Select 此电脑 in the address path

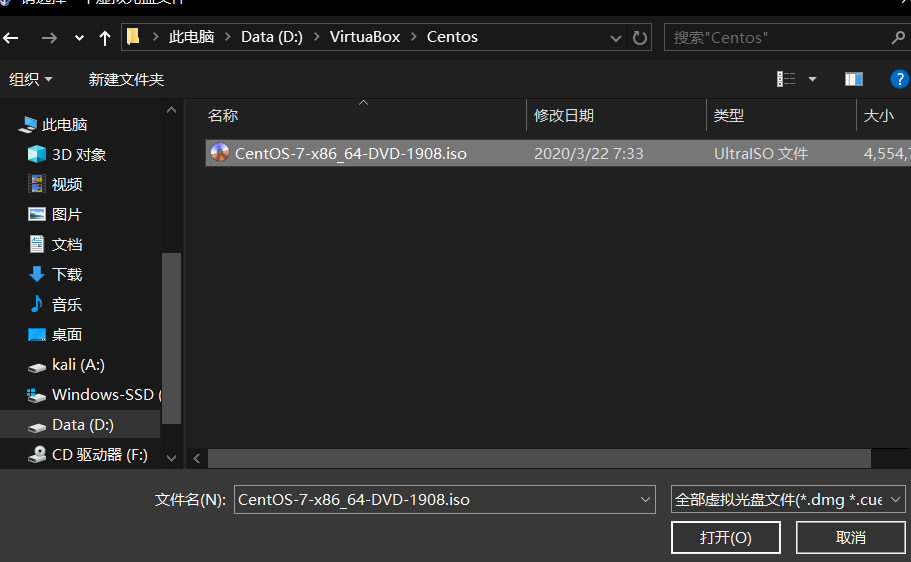(x=191, y=37)
